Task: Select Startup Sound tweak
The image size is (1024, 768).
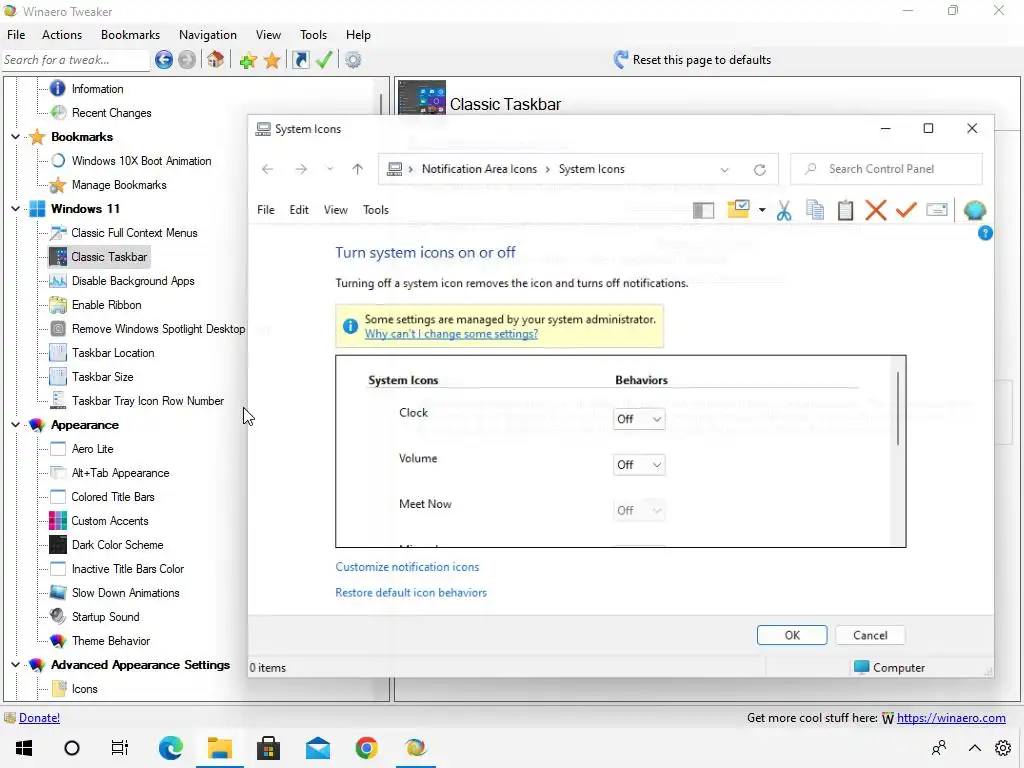Action: click(x=105, y=617)
